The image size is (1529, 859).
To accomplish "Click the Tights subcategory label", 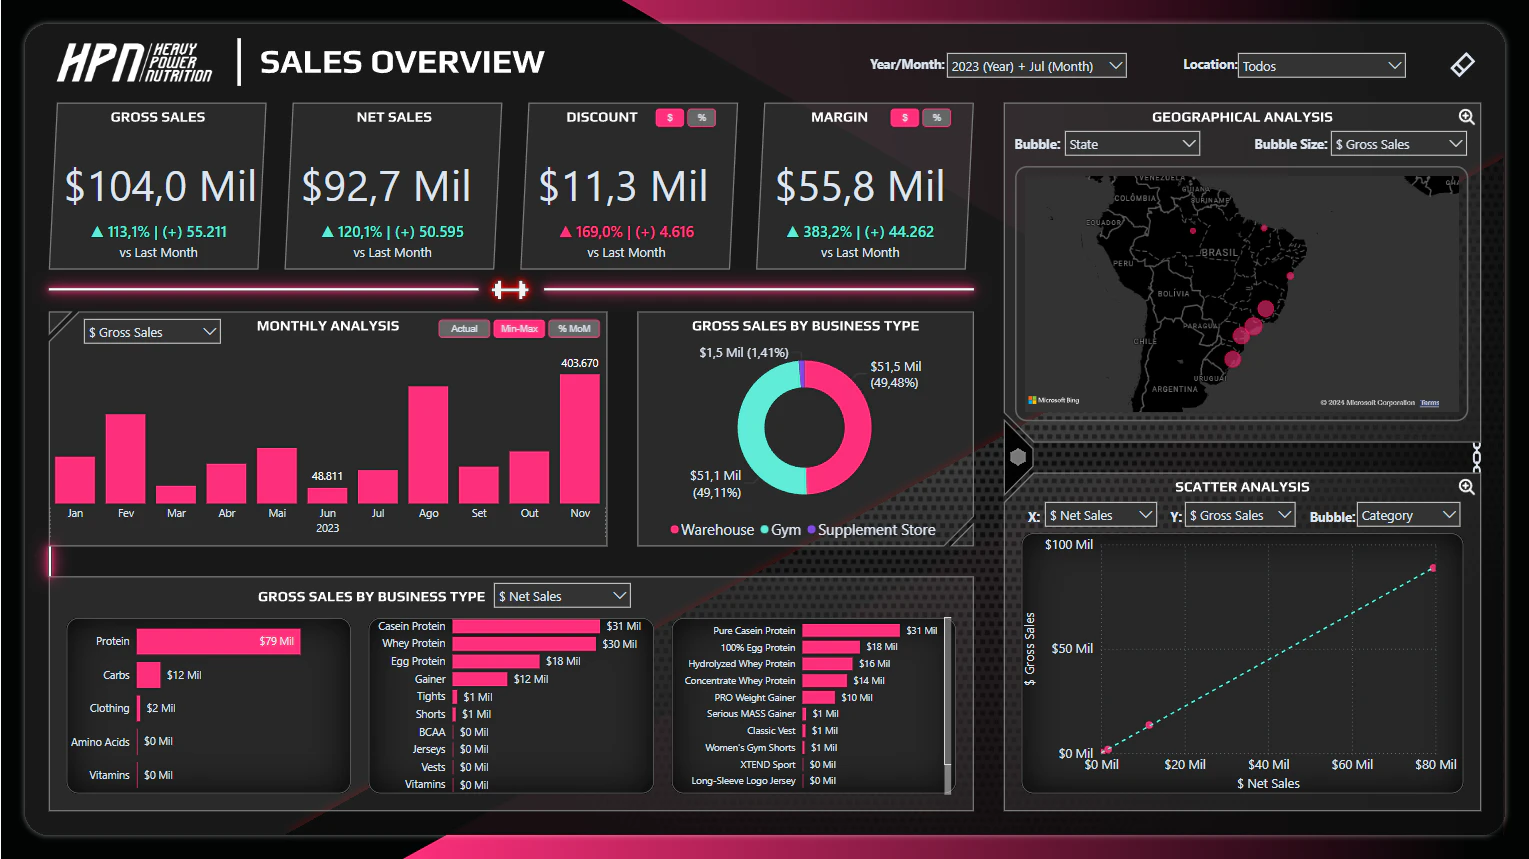I will point(431,697).
